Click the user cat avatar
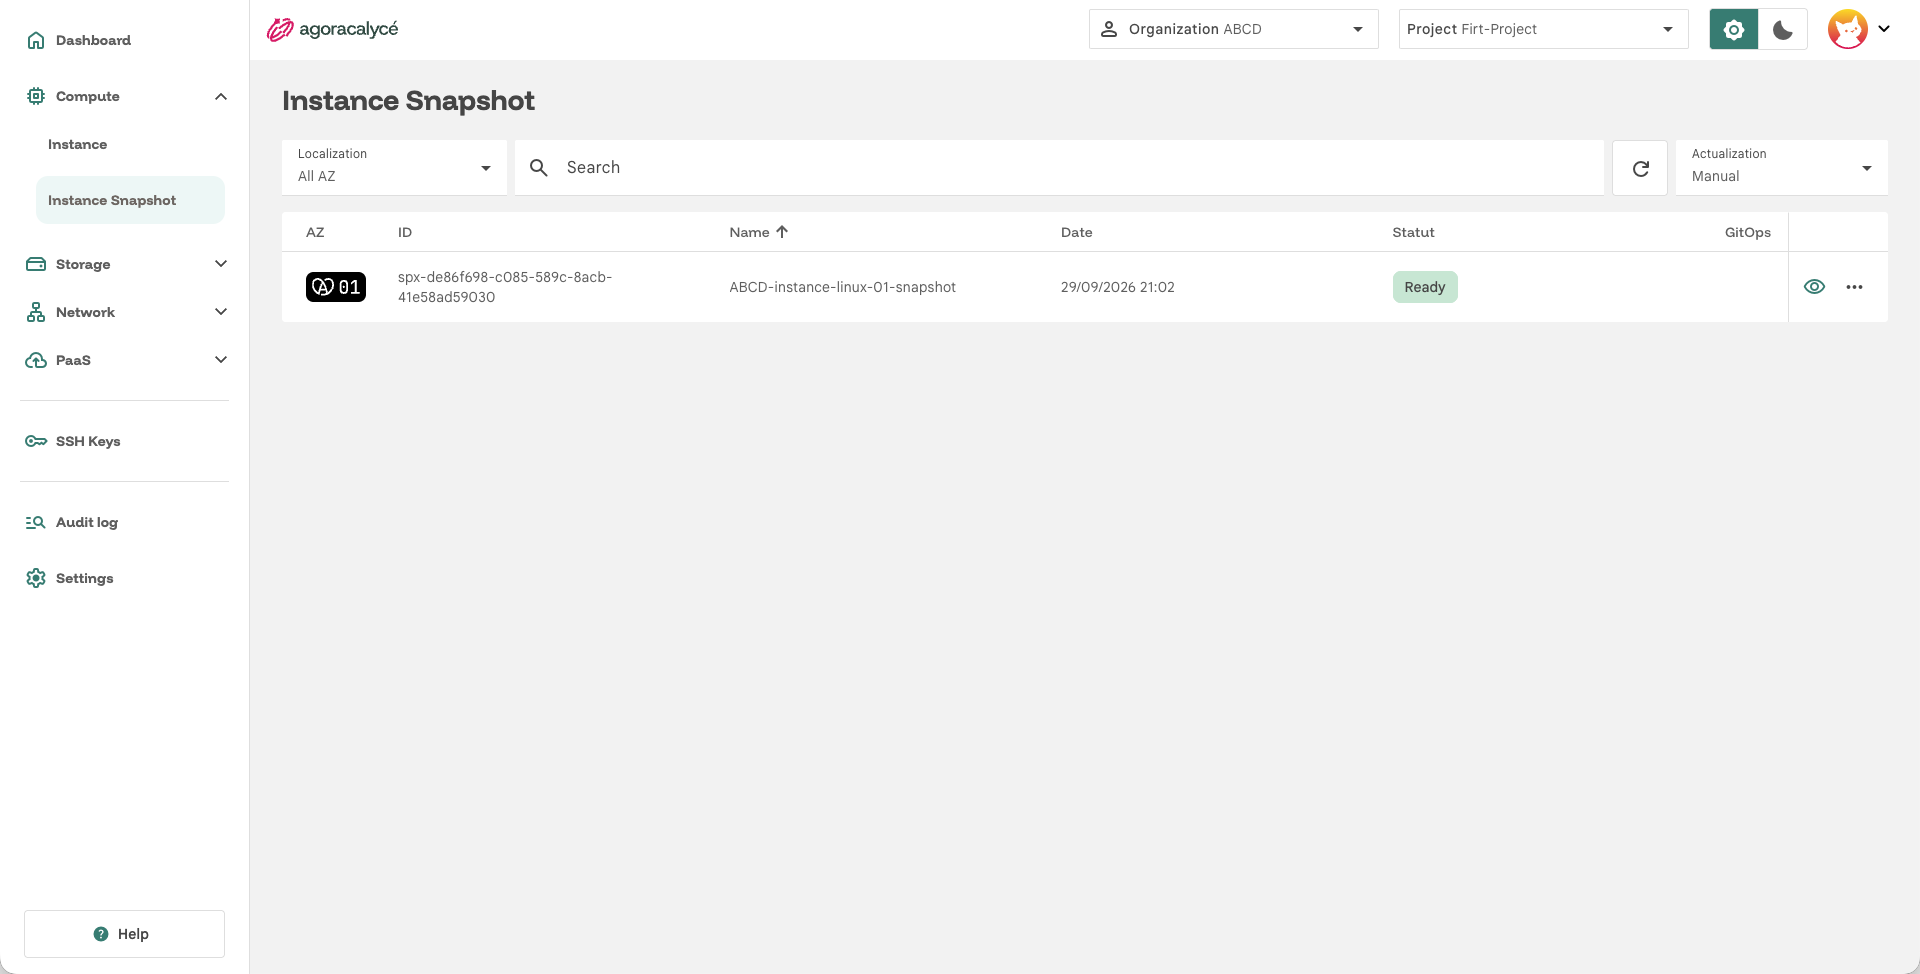 click(x=1847, y=29)
